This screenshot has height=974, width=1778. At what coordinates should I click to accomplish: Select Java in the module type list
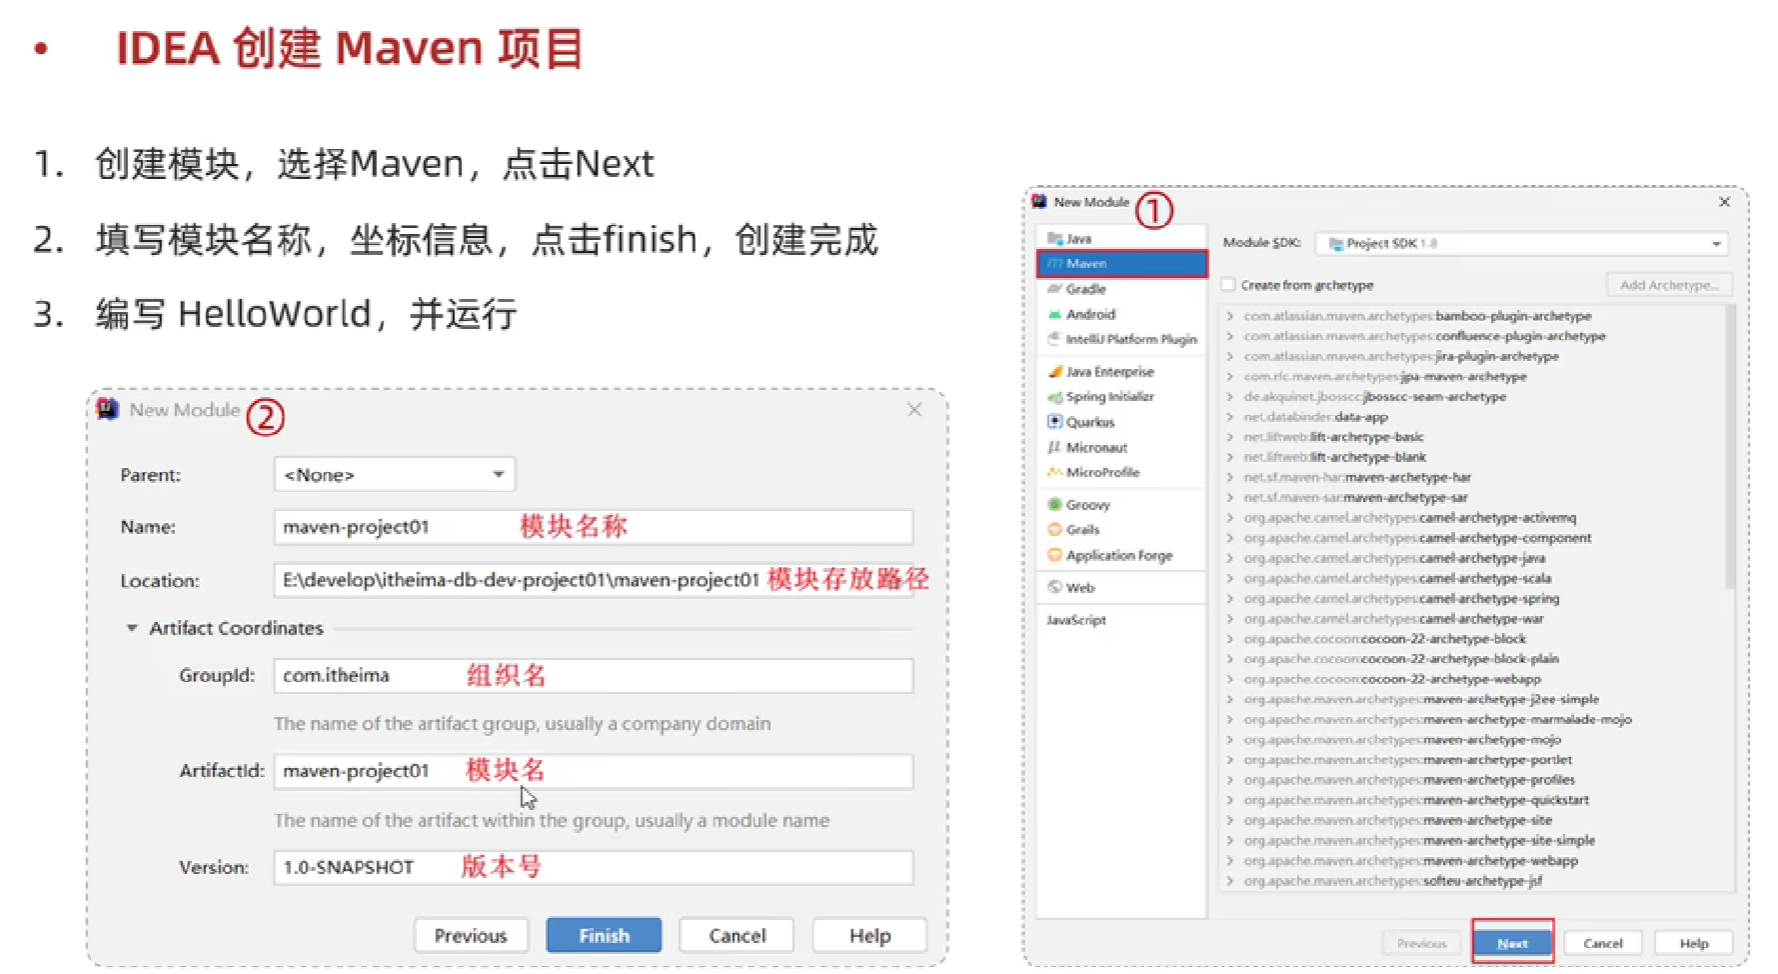(1121, 238)
